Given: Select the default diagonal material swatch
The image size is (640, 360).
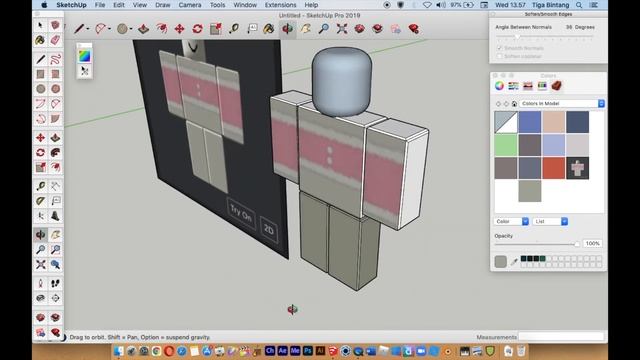Looking at the screenshot, I should click(506, 122).
